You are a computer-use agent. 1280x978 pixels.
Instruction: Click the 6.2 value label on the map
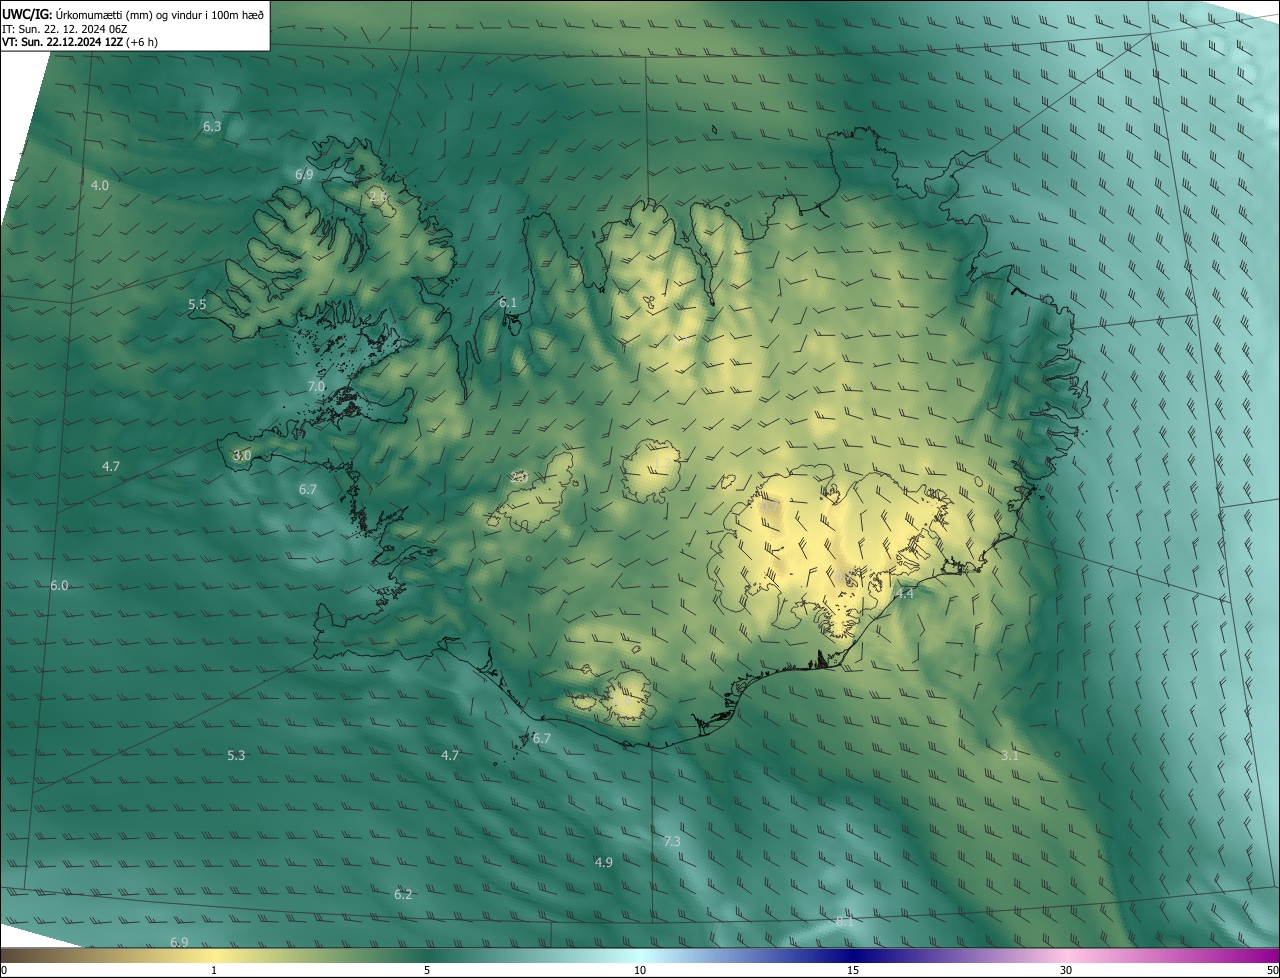[x=403, y=894]
